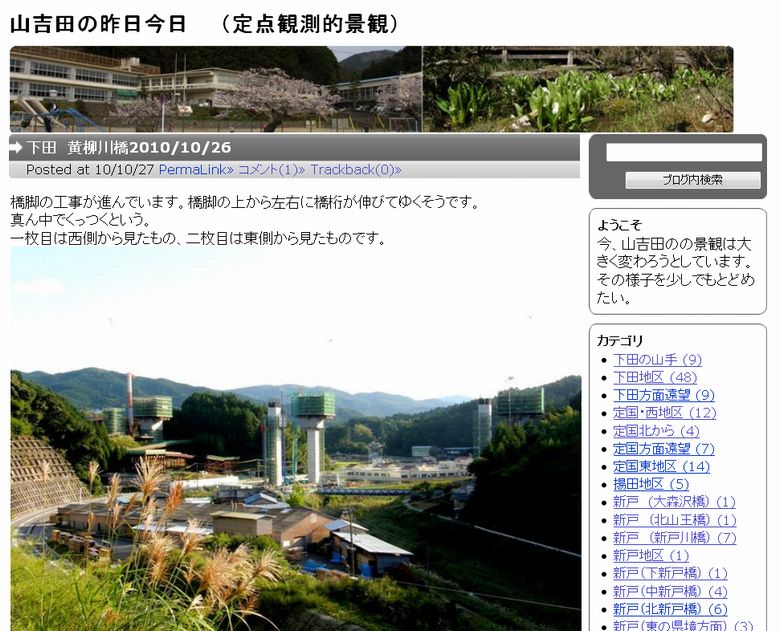Image resolution: width=780 pixels, height=631 pixels.
Task: Open the コメント(1)» comments link
Action: tap(272, 170)
